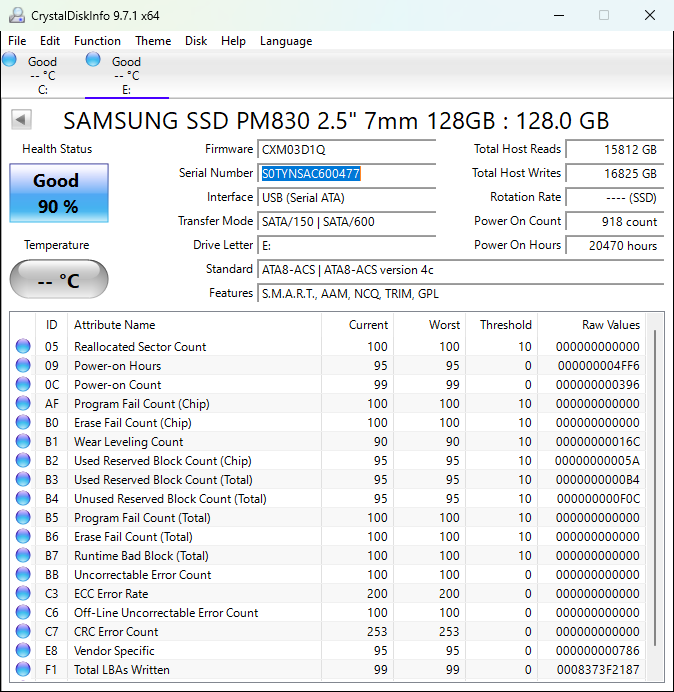Click status orb for CRC Error Count

(23, 631)
